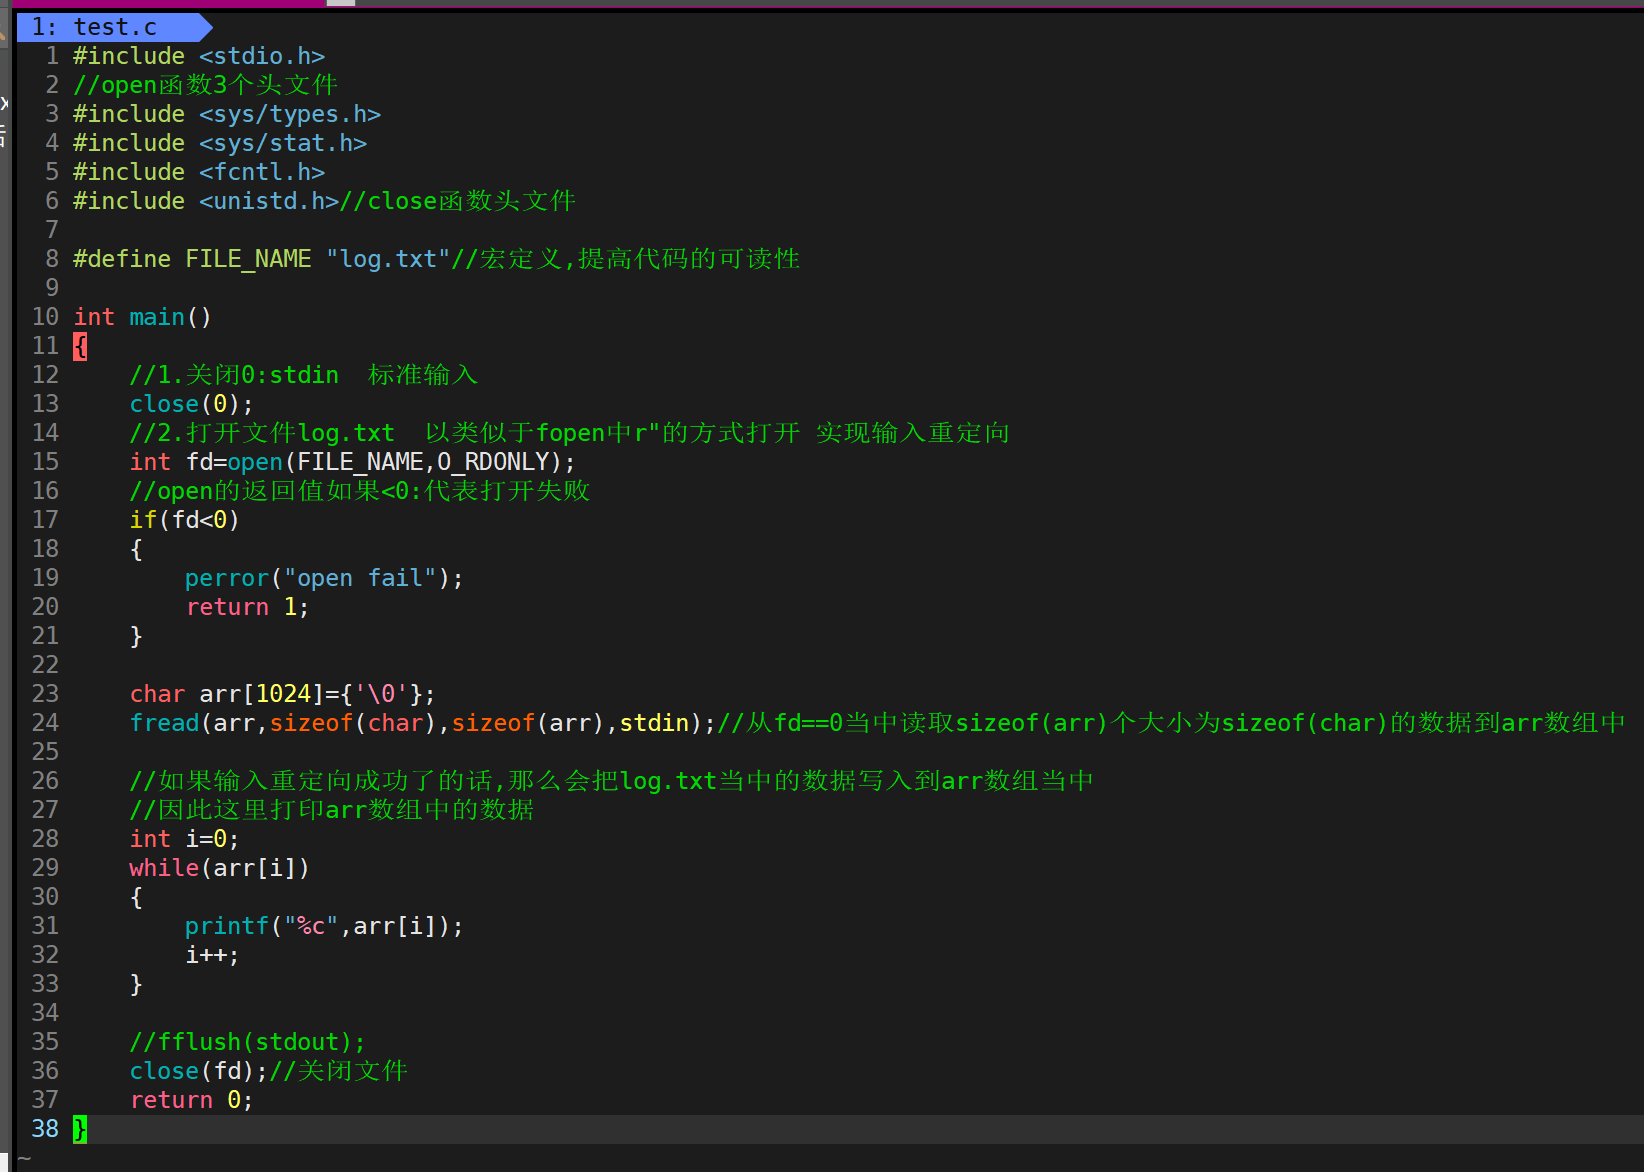1644x1172 pixels.
Task: Click the 'i++;' statement
Action: [x=212, y=955]
